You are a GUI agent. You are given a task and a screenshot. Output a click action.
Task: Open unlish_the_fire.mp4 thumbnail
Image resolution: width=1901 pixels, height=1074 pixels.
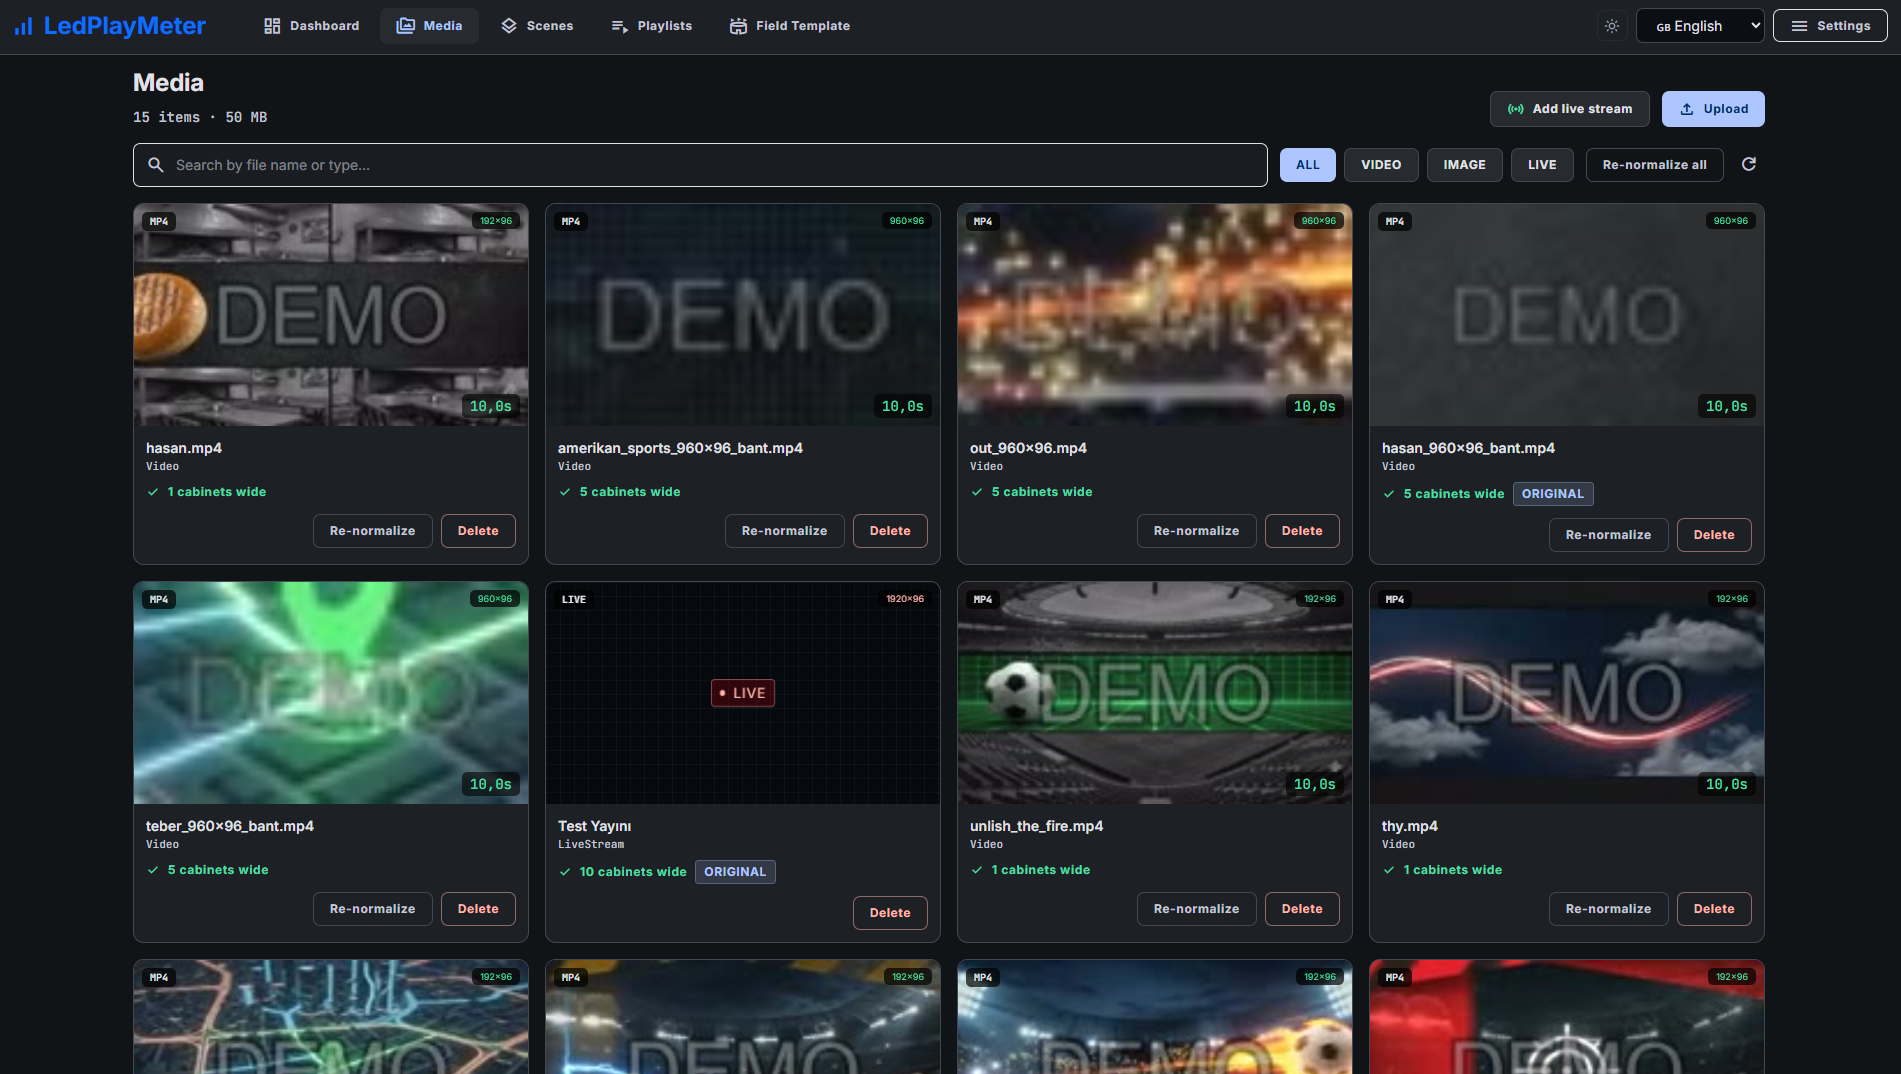pos(1155,693)
